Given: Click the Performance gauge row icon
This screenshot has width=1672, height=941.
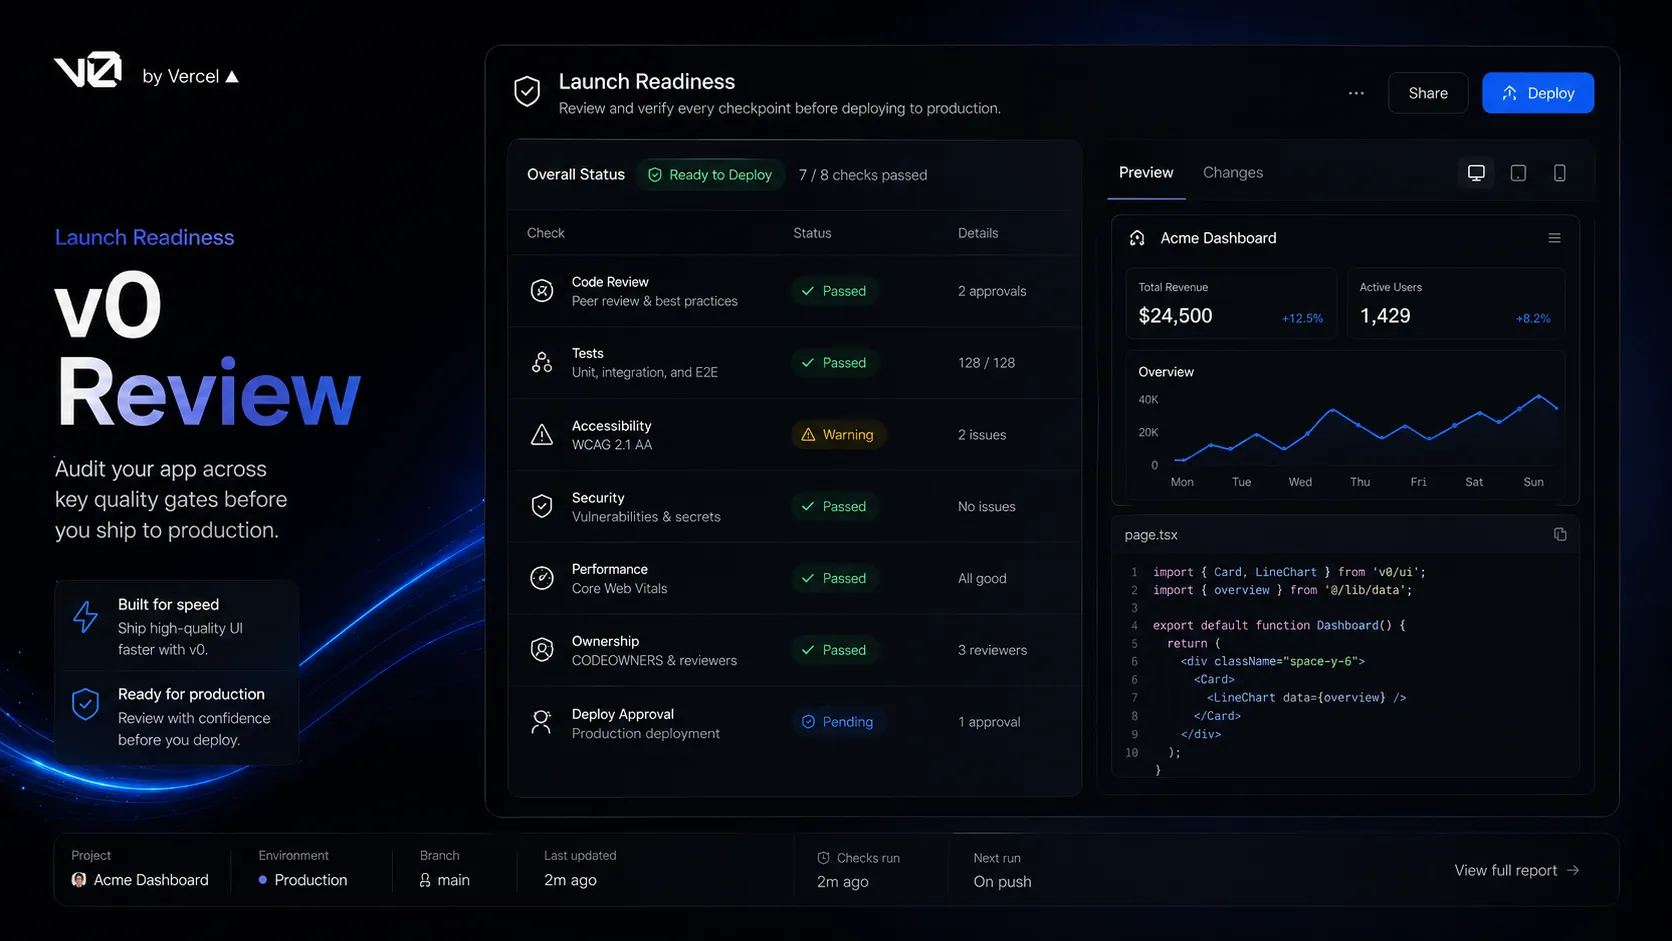Looking at the screenshot, I should point(542,578).
